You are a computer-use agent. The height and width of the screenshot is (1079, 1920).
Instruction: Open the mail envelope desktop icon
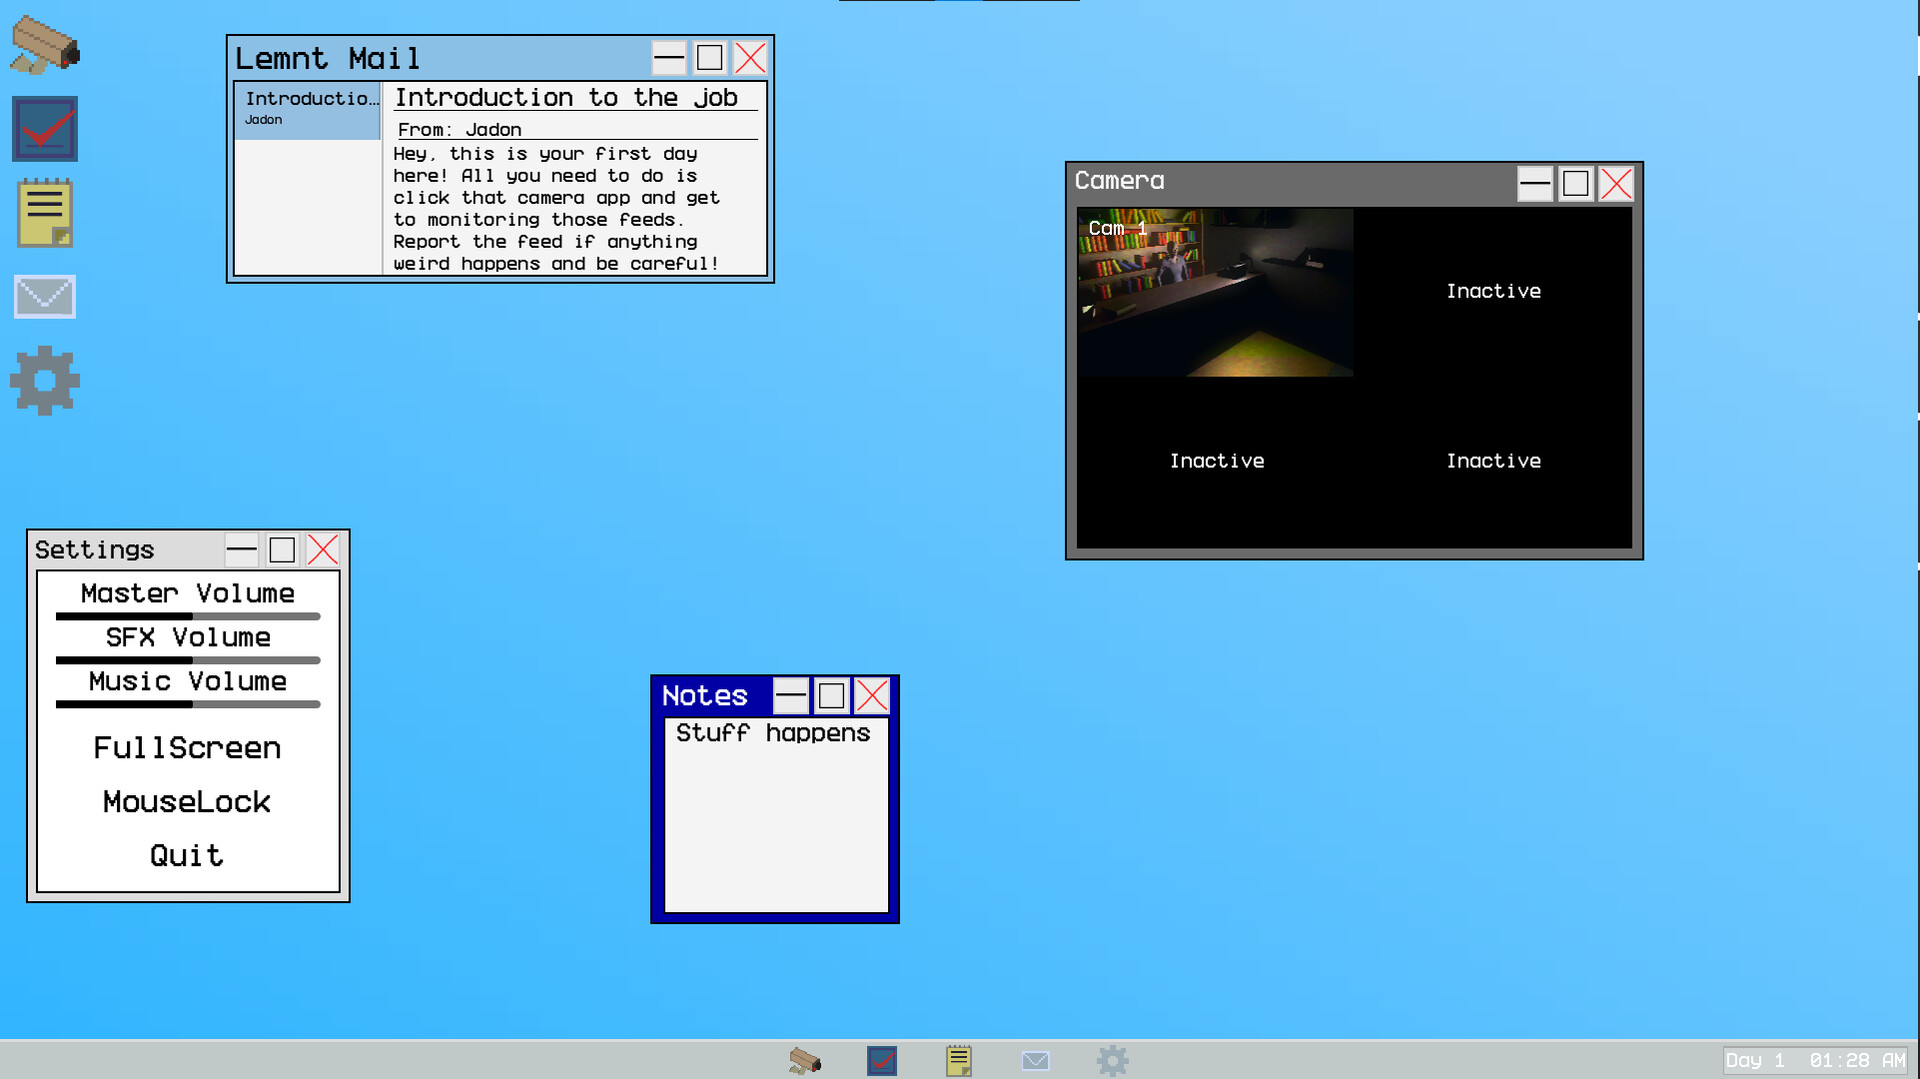coord(45,297)
